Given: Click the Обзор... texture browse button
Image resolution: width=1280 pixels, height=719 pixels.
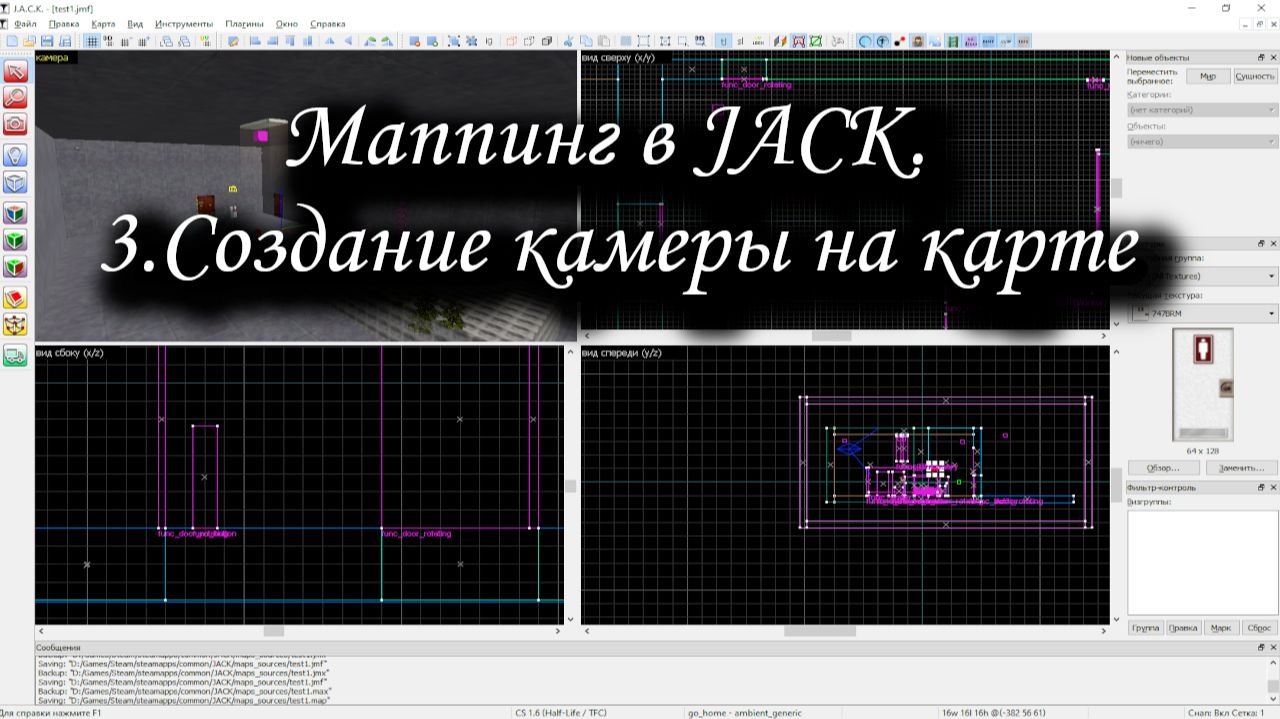Looking at the screenshot, I should click(x=1164, y=468).
